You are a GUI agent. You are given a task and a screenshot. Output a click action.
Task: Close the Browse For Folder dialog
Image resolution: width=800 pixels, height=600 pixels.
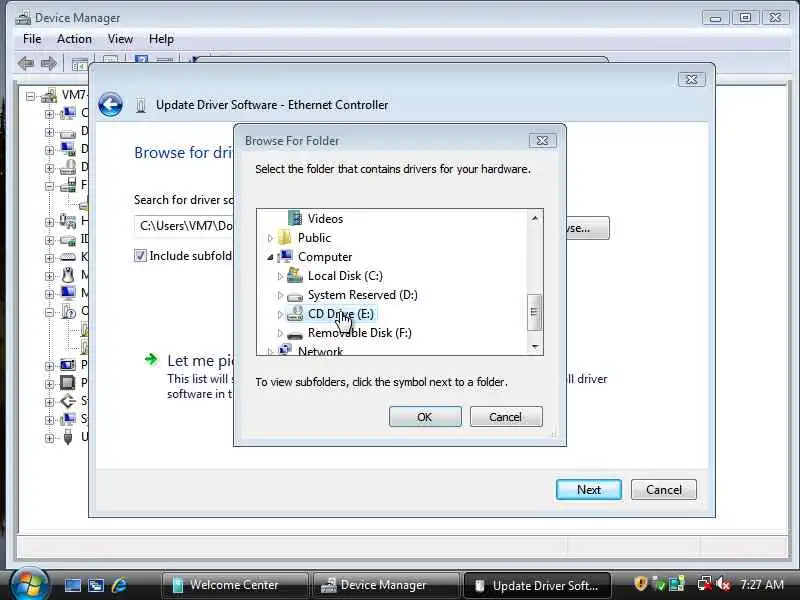(x=542, y=141)
